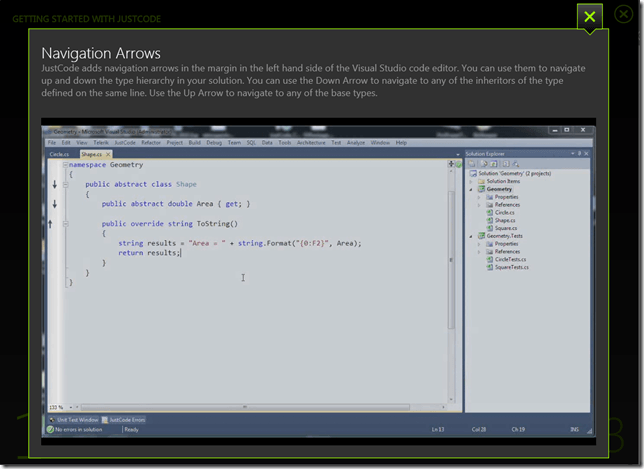Switch to the Circle.cs editor tab
644x469 pixels.
pyautogui.click(x=60, y=154)
